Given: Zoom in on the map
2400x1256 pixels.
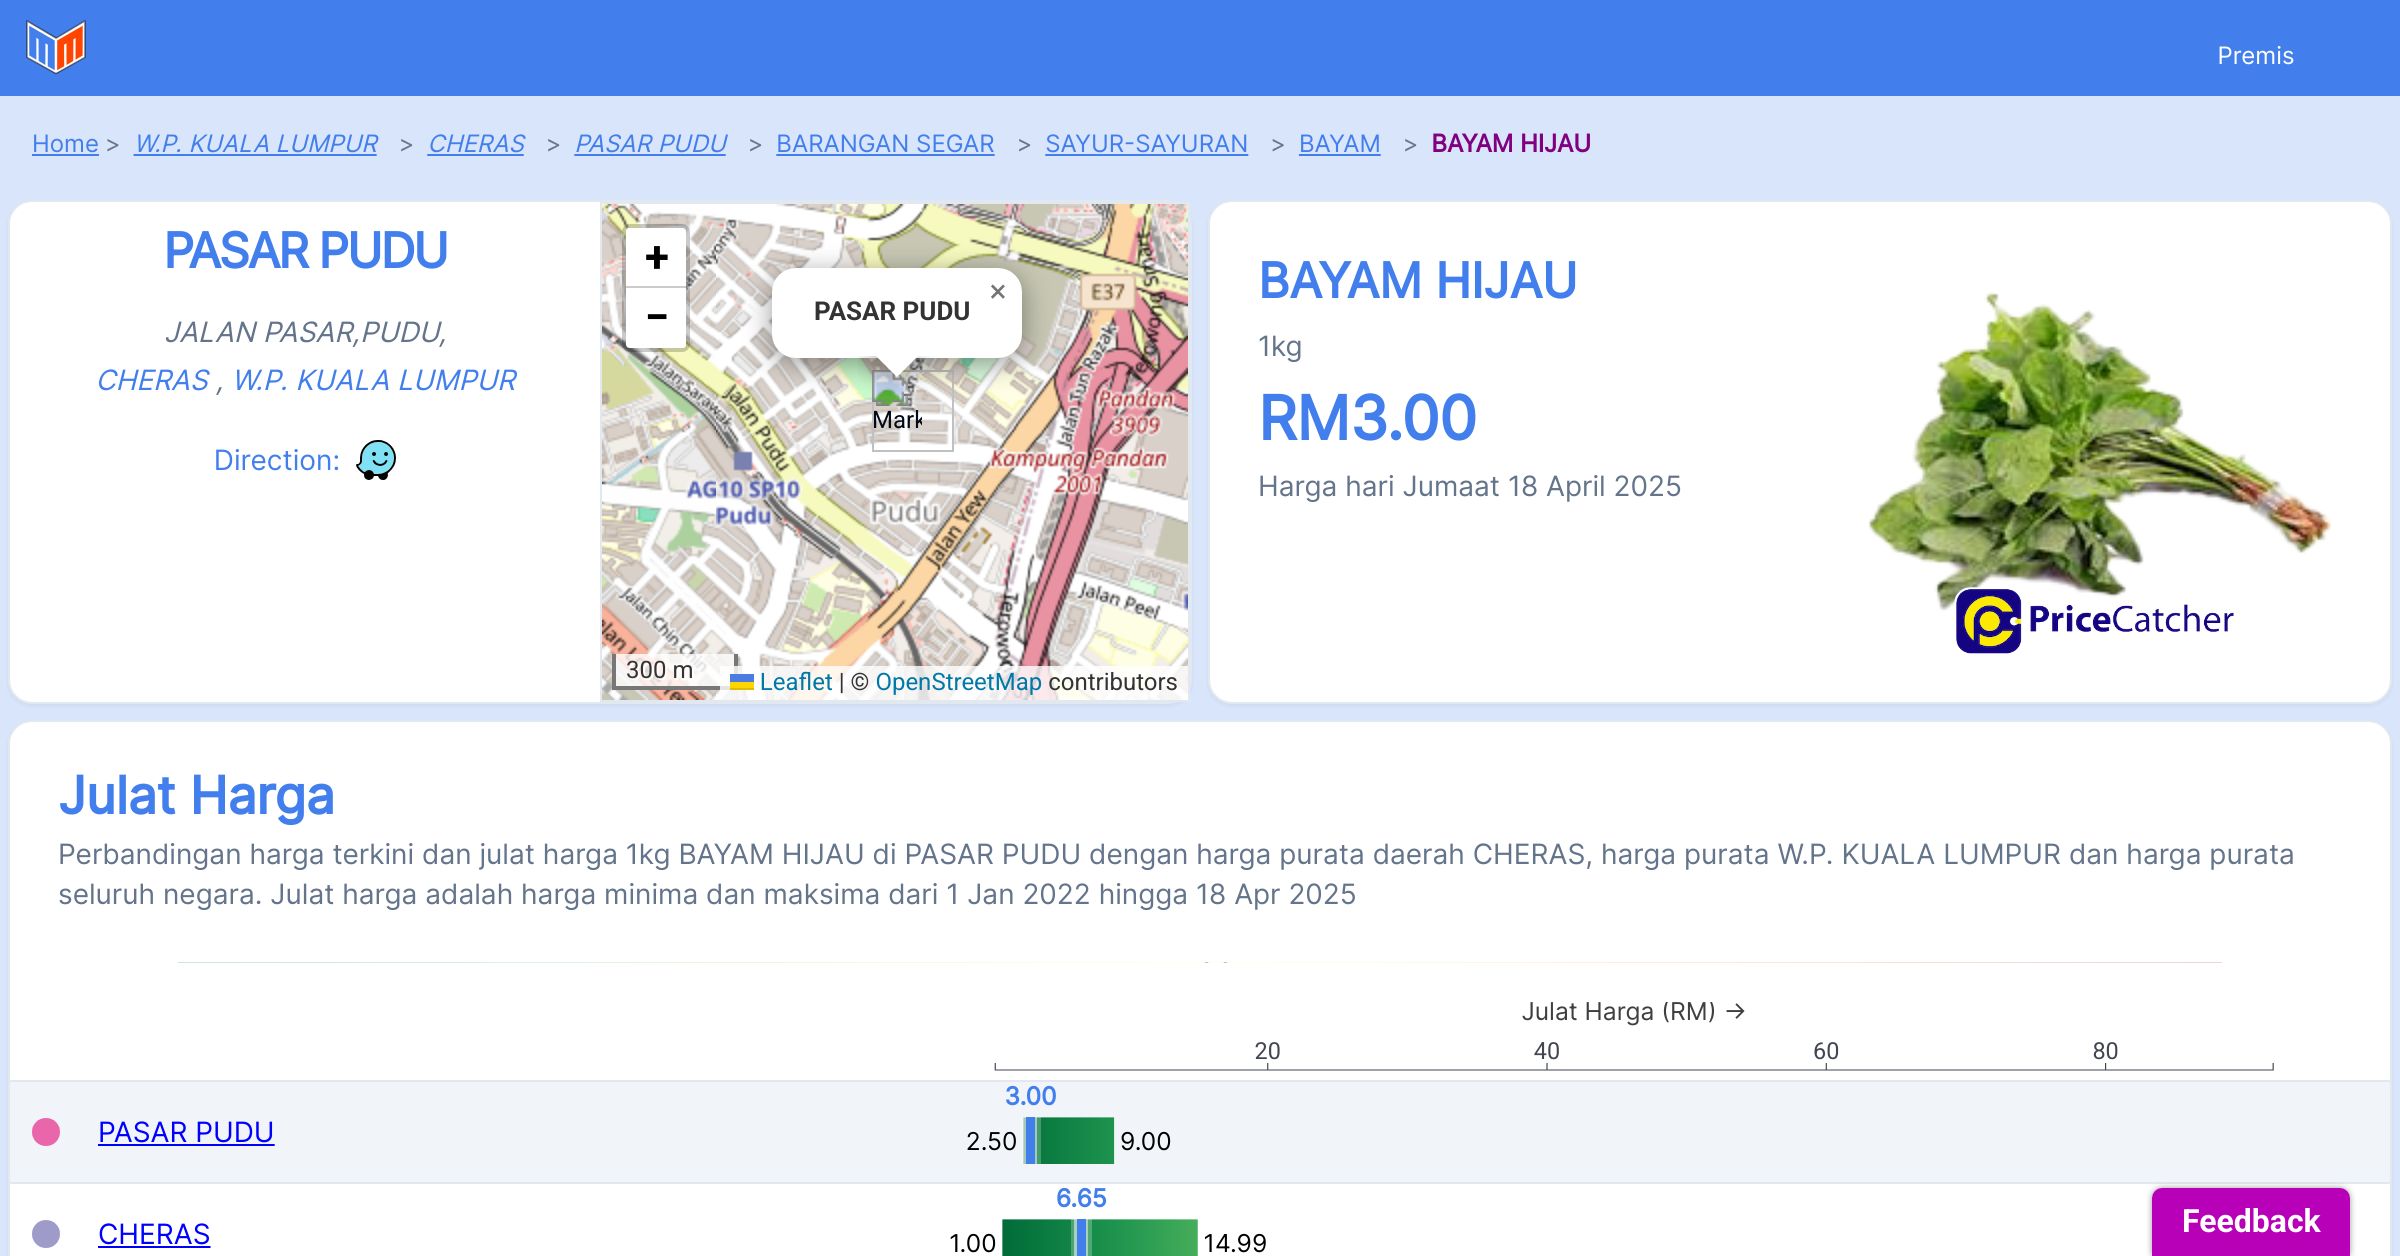Looking at the screenshot, I should point(656,258).
